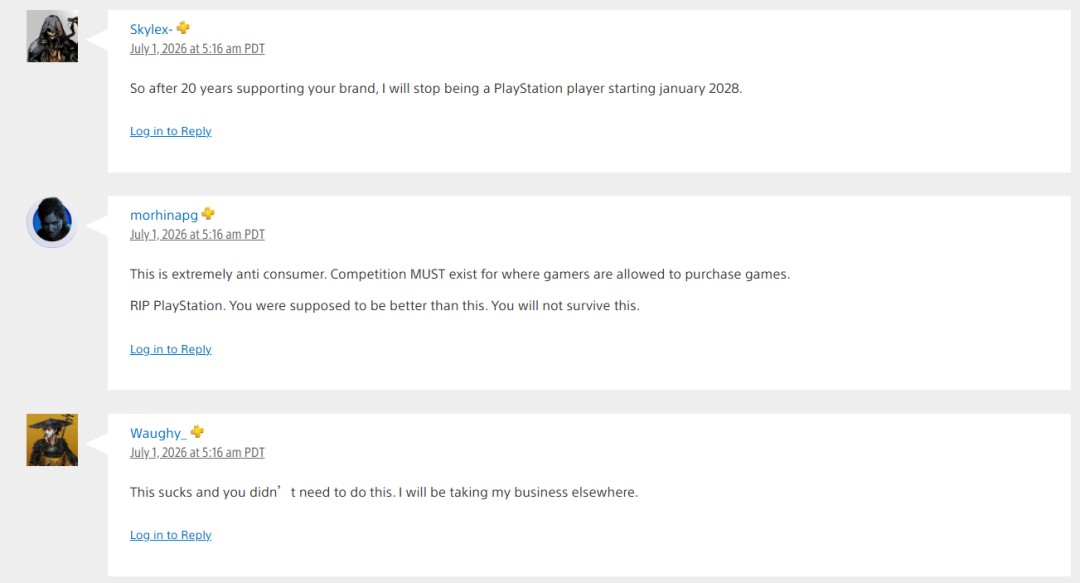Open the Skylex- username profile link
This screenshot has width=1080, height=583.
point(151,30)
